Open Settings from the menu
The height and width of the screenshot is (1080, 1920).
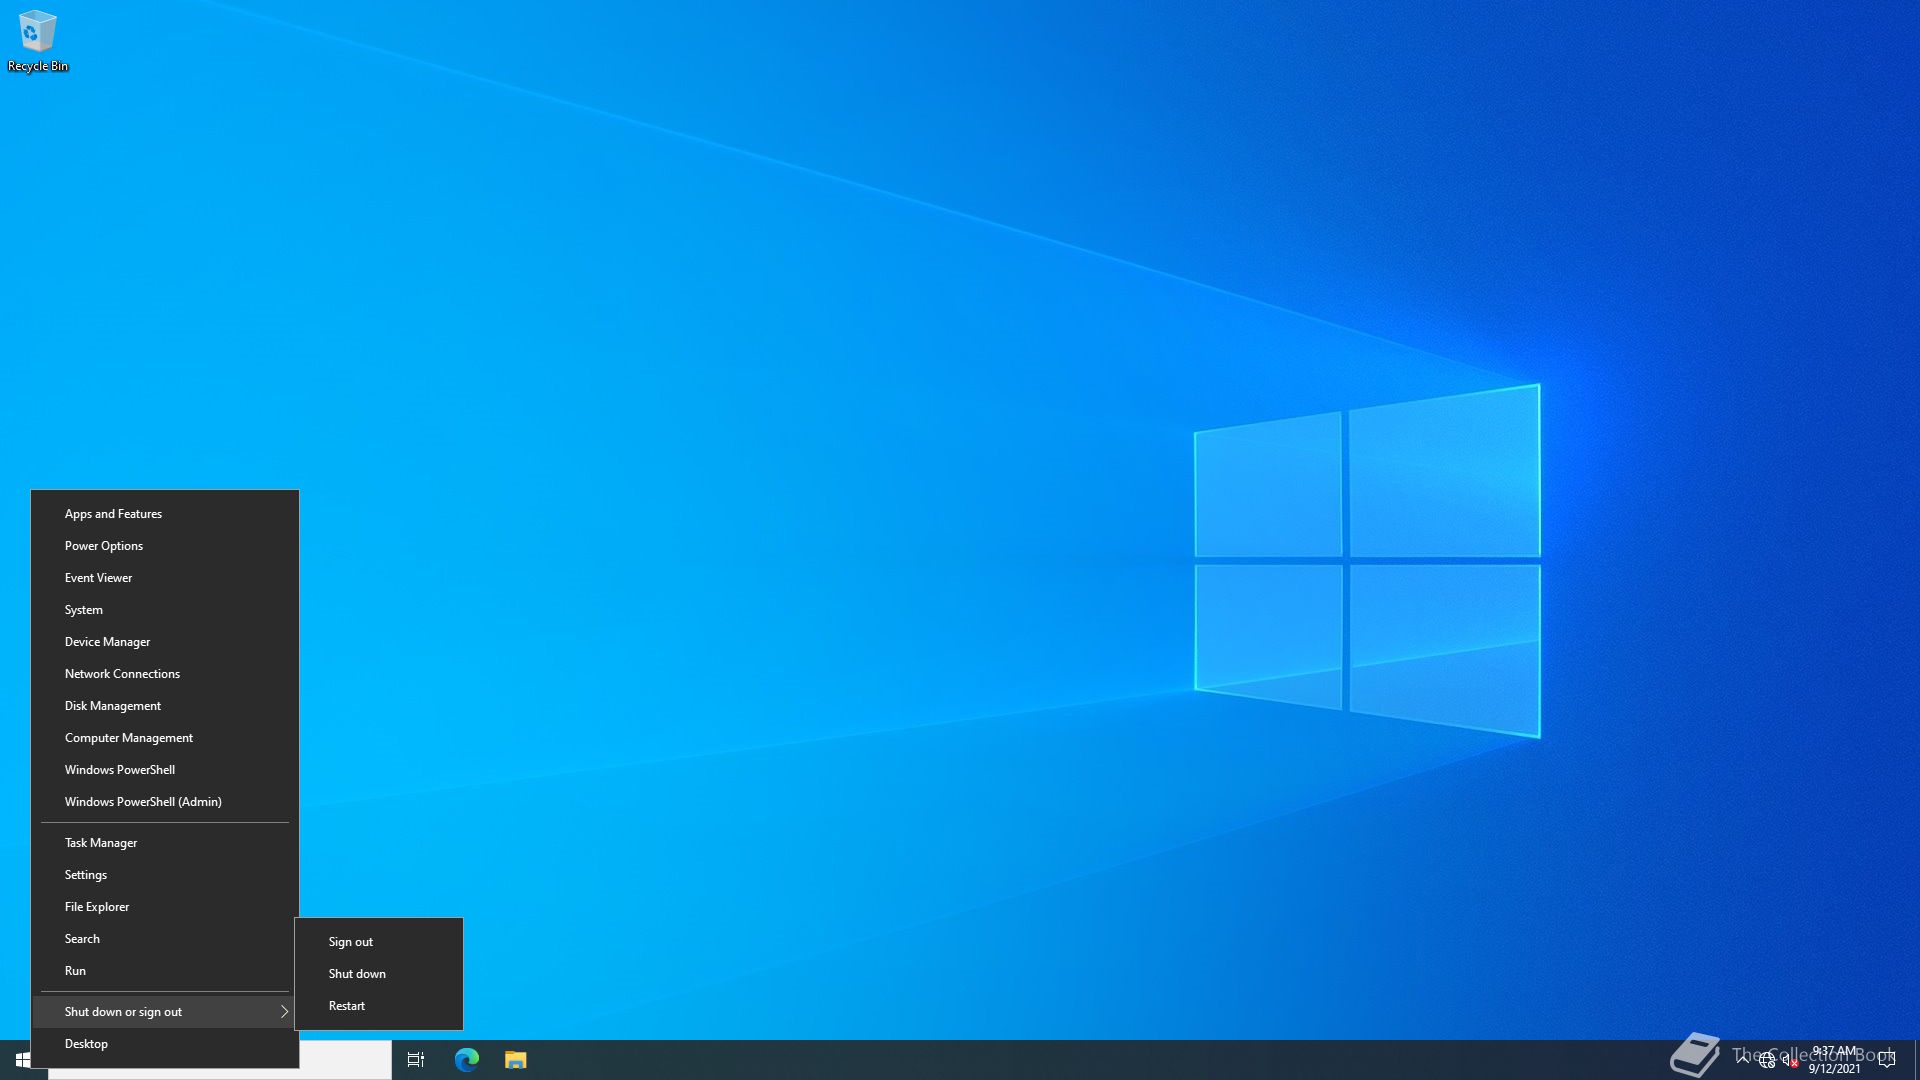[165, 875]
